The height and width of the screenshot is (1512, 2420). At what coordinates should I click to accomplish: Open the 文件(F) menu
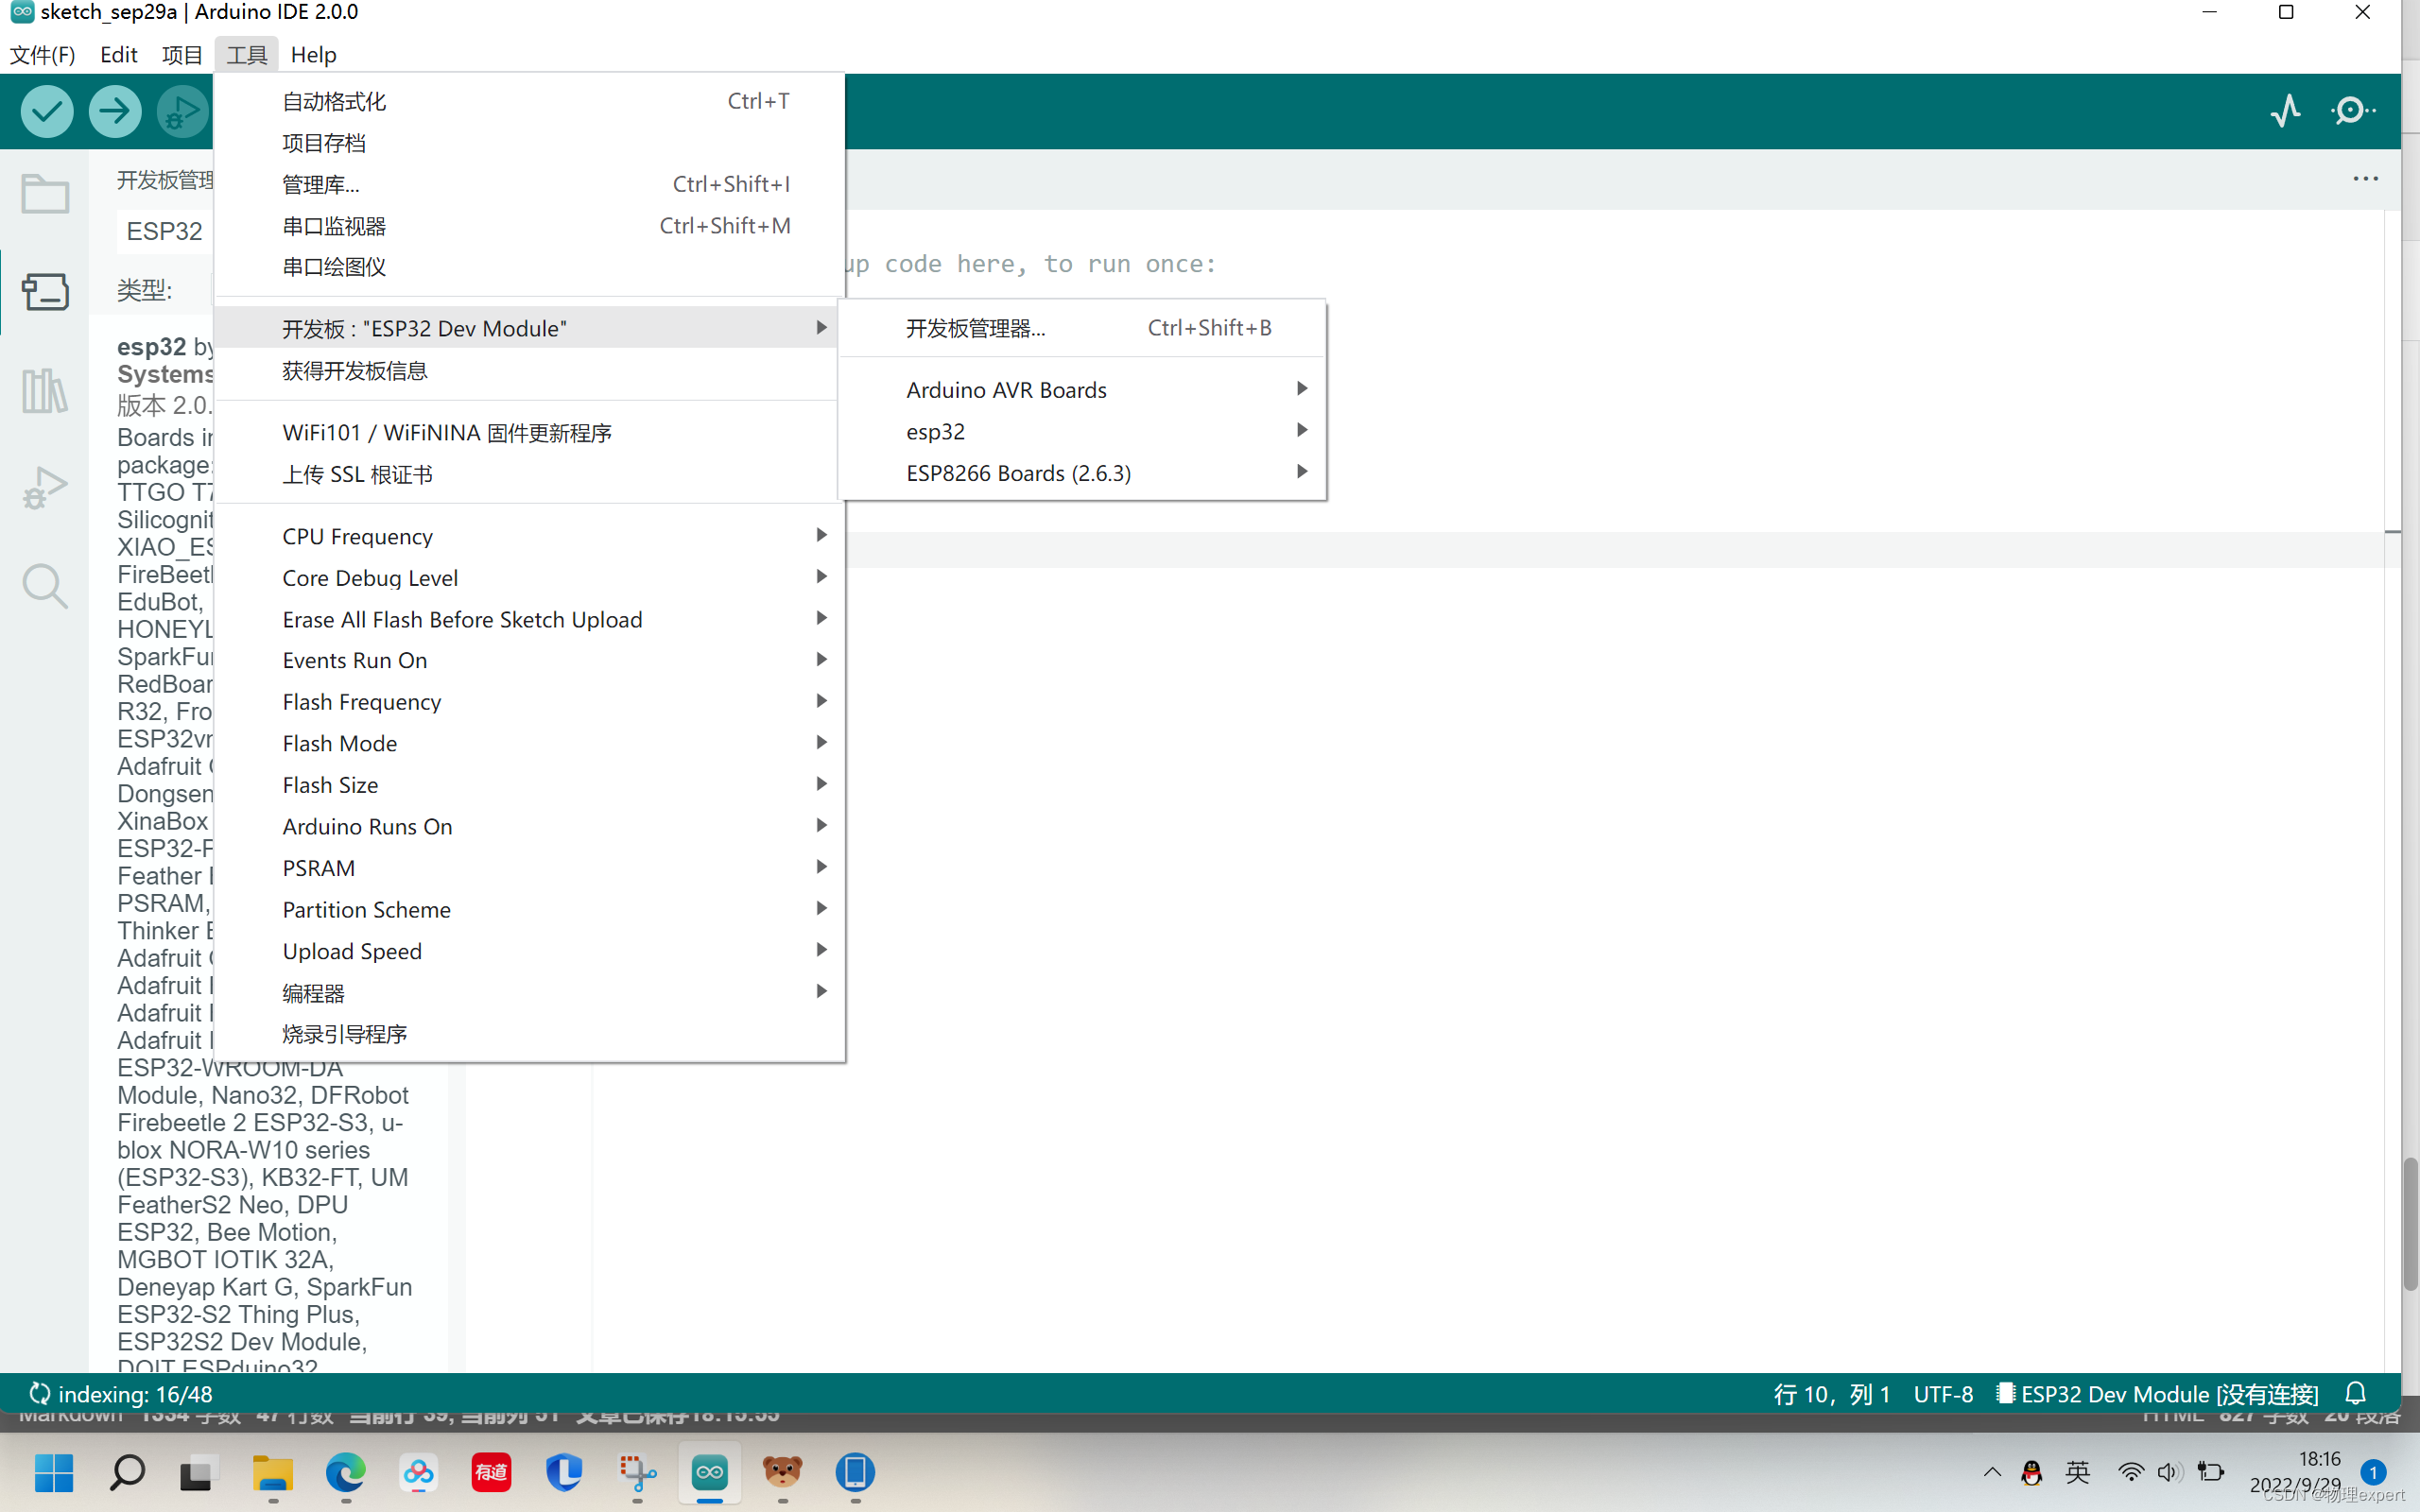click(x=43, y=55)
